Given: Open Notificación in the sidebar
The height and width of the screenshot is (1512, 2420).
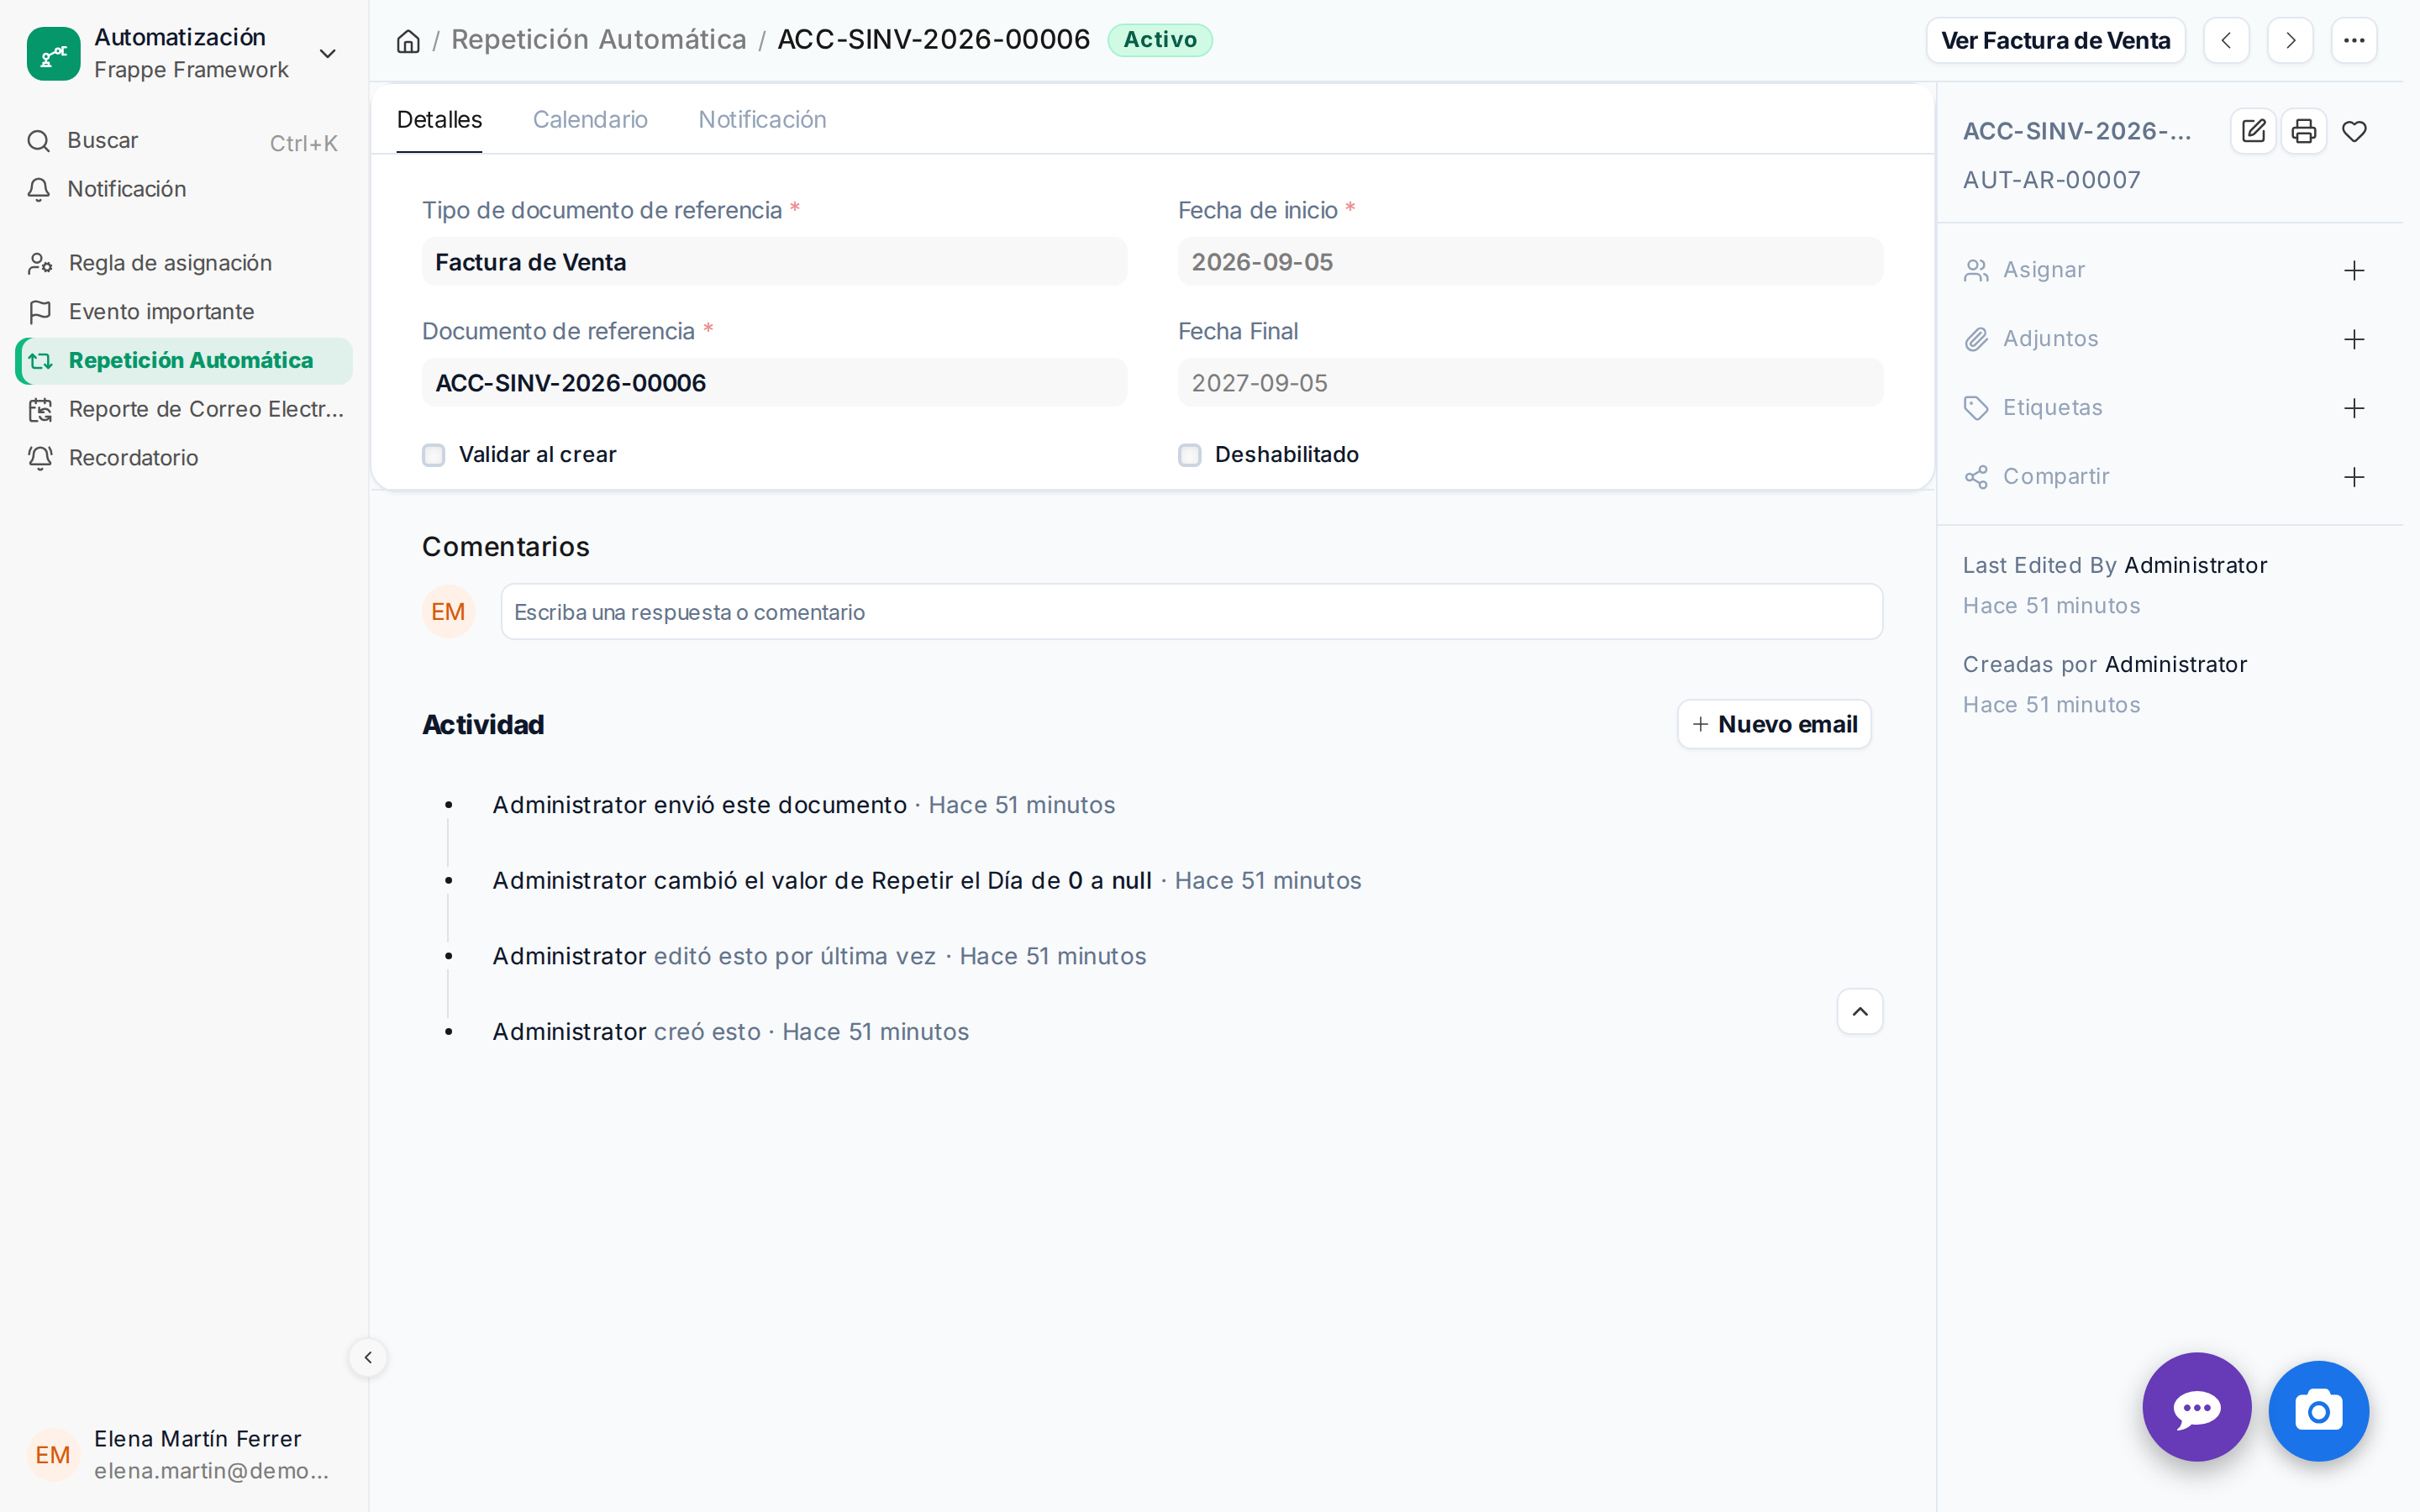Looking at the screenshot, I should (x=184, y=189).
